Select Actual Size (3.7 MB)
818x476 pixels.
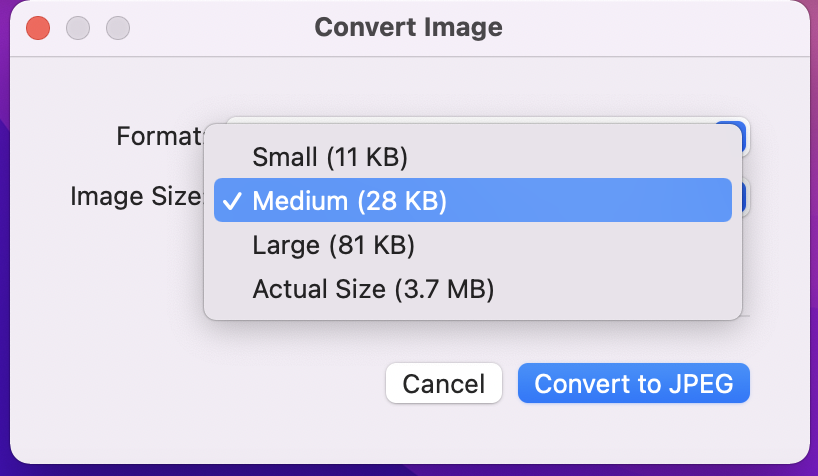[x=473, y=289]
